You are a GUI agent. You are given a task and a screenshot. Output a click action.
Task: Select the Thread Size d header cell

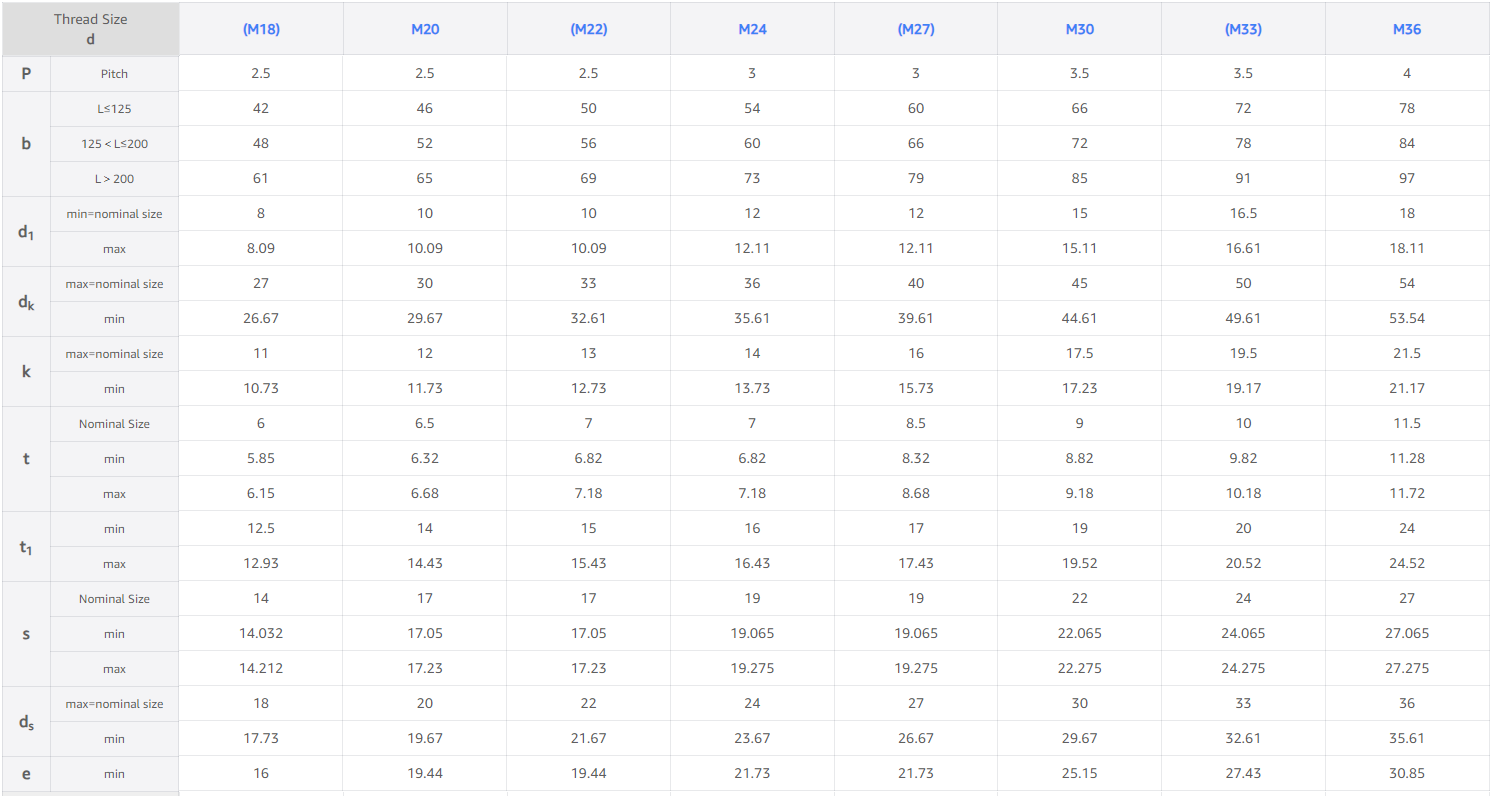coord(91,29)
